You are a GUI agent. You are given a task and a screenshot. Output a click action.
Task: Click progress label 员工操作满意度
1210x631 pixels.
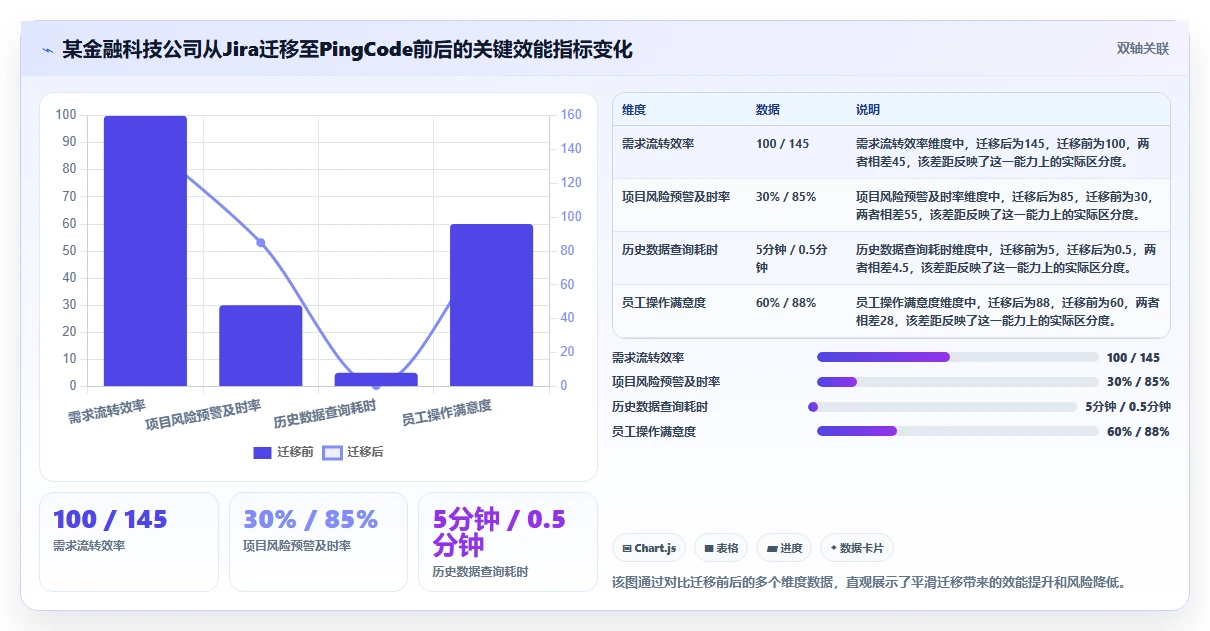pos(654,431)
